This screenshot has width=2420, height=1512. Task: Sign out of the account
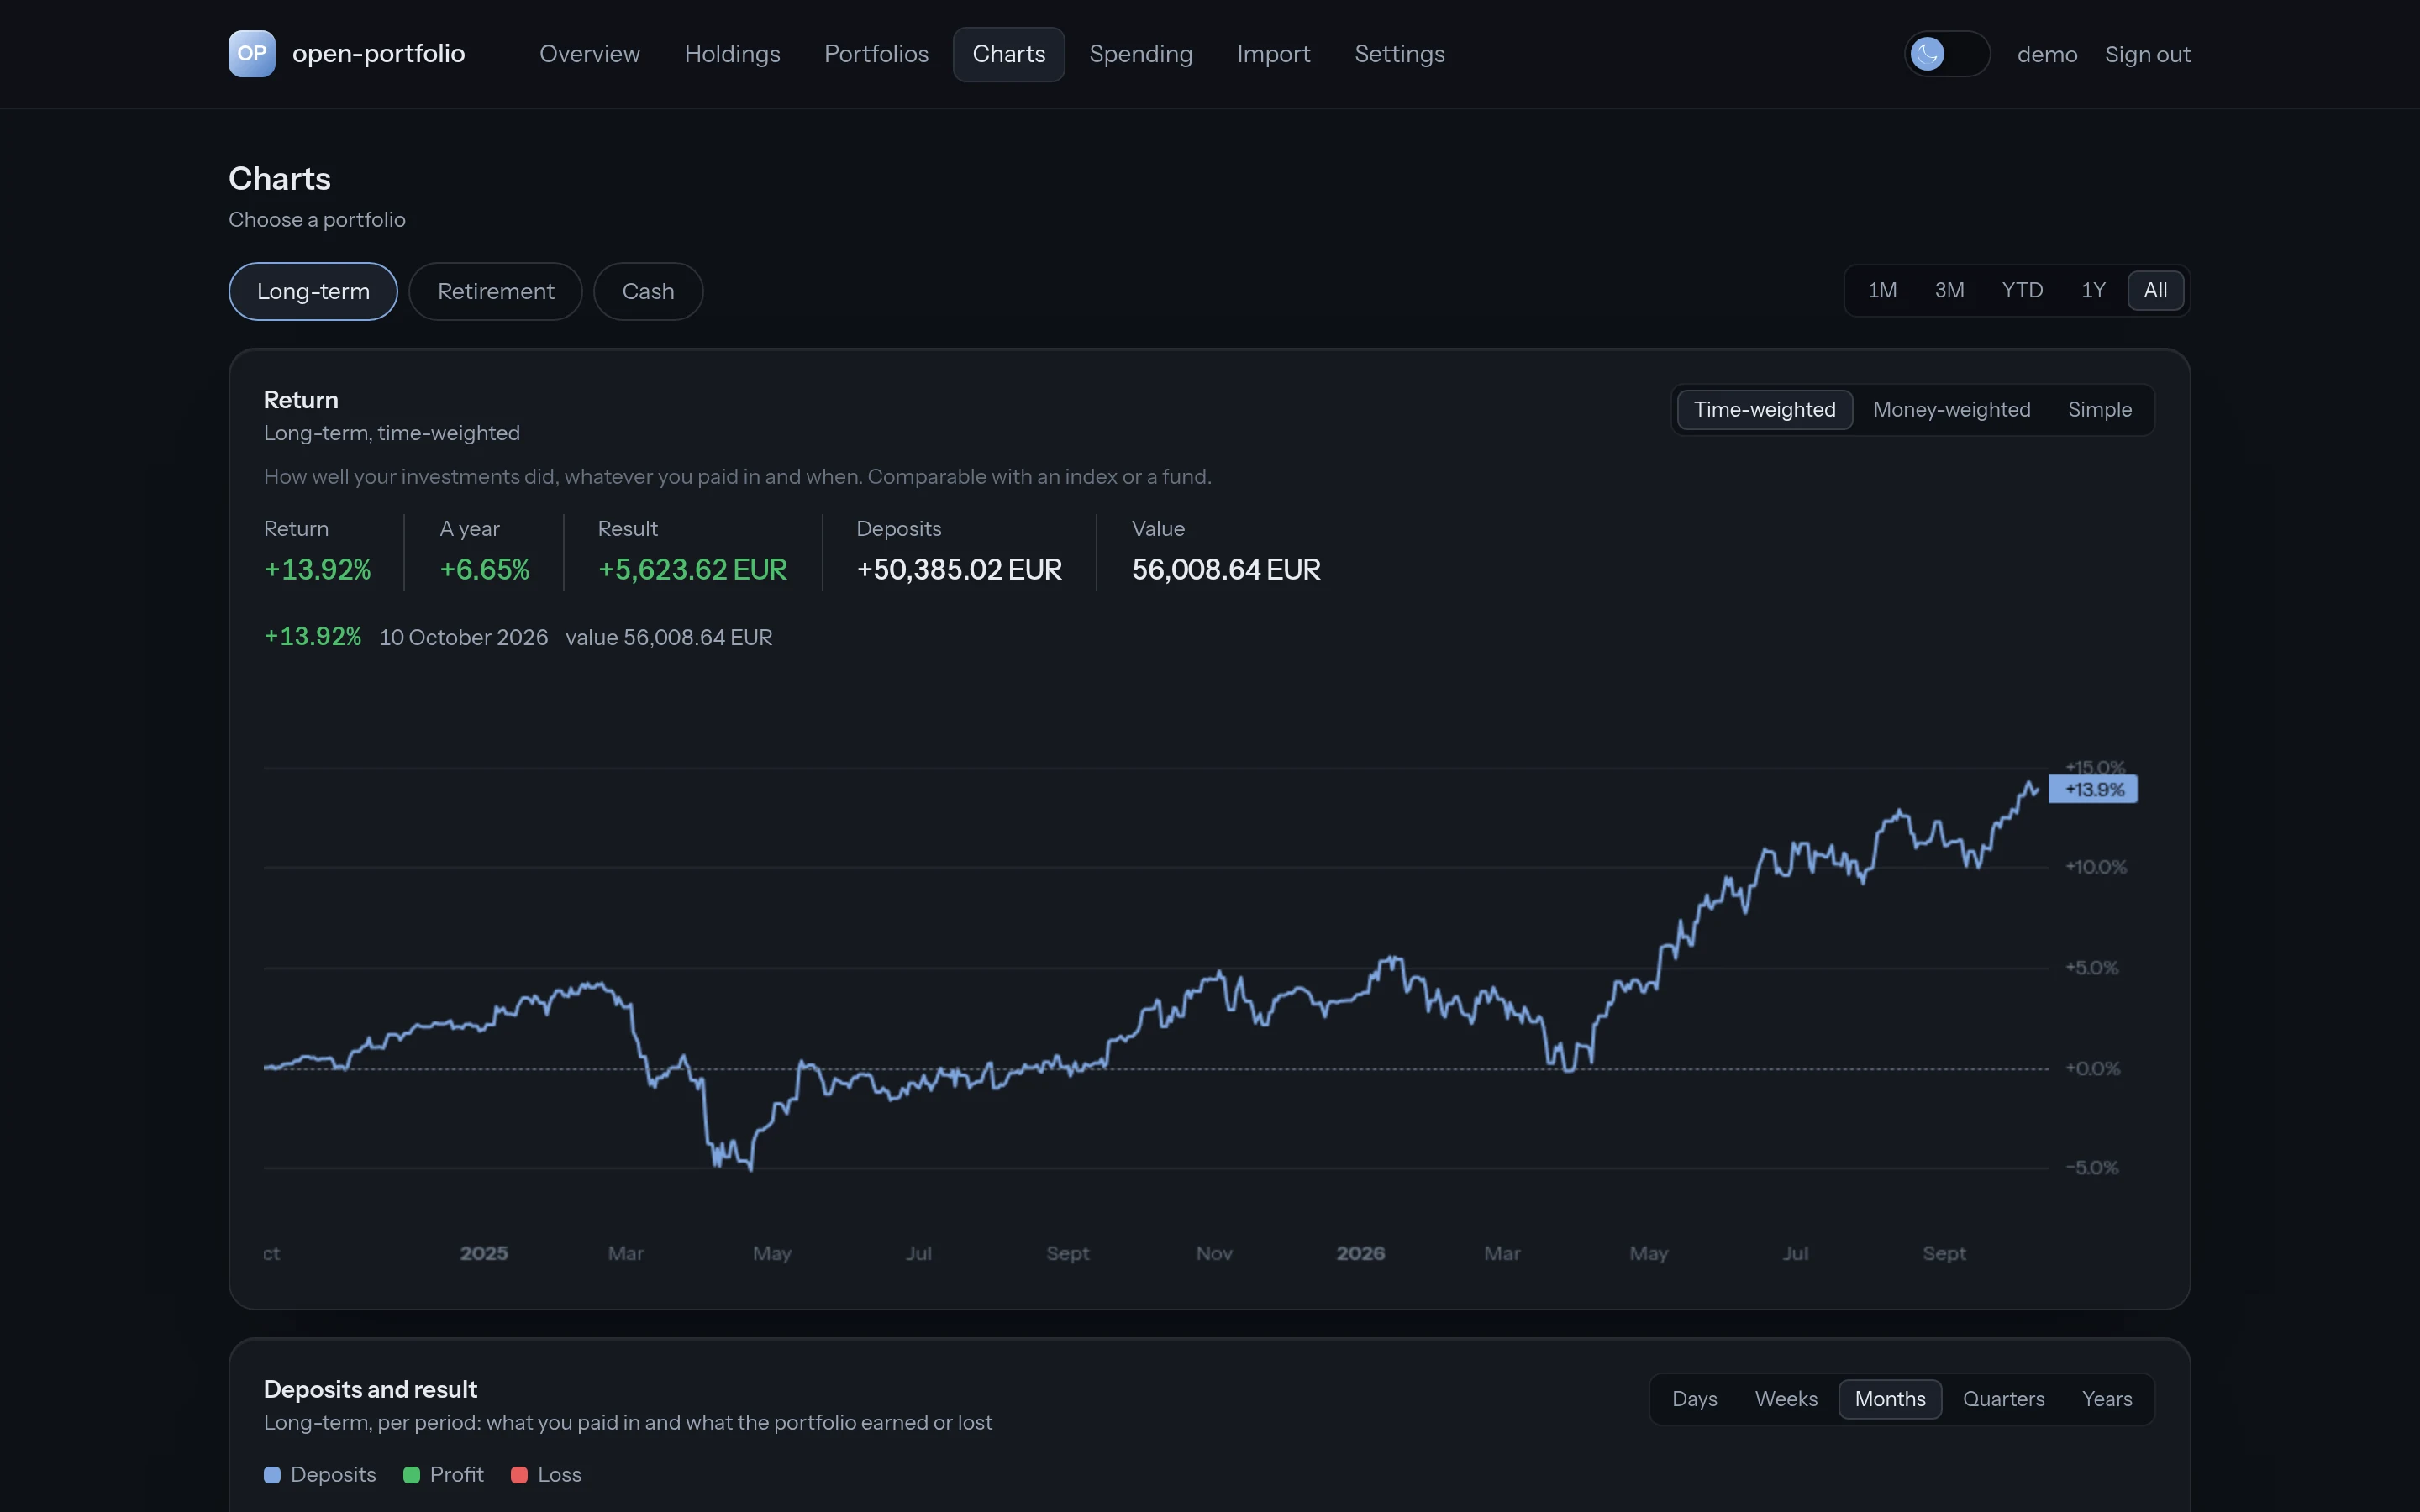tap(2147, 55)
